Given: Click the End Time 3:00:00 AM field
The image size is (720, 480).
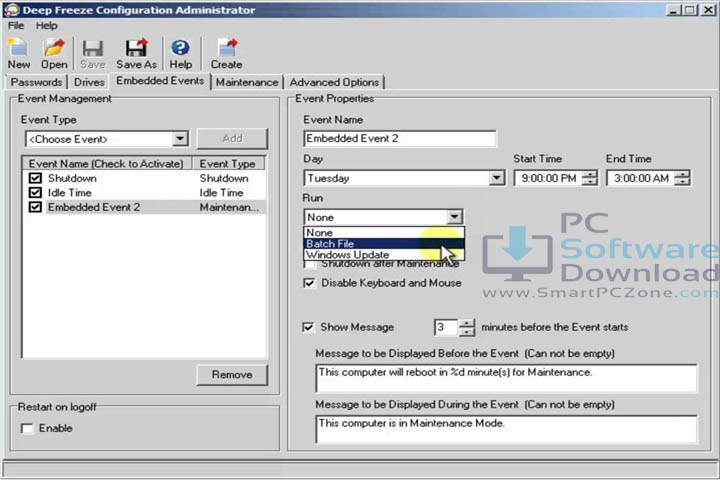Looking at the screenshot, I should point(641,178).
